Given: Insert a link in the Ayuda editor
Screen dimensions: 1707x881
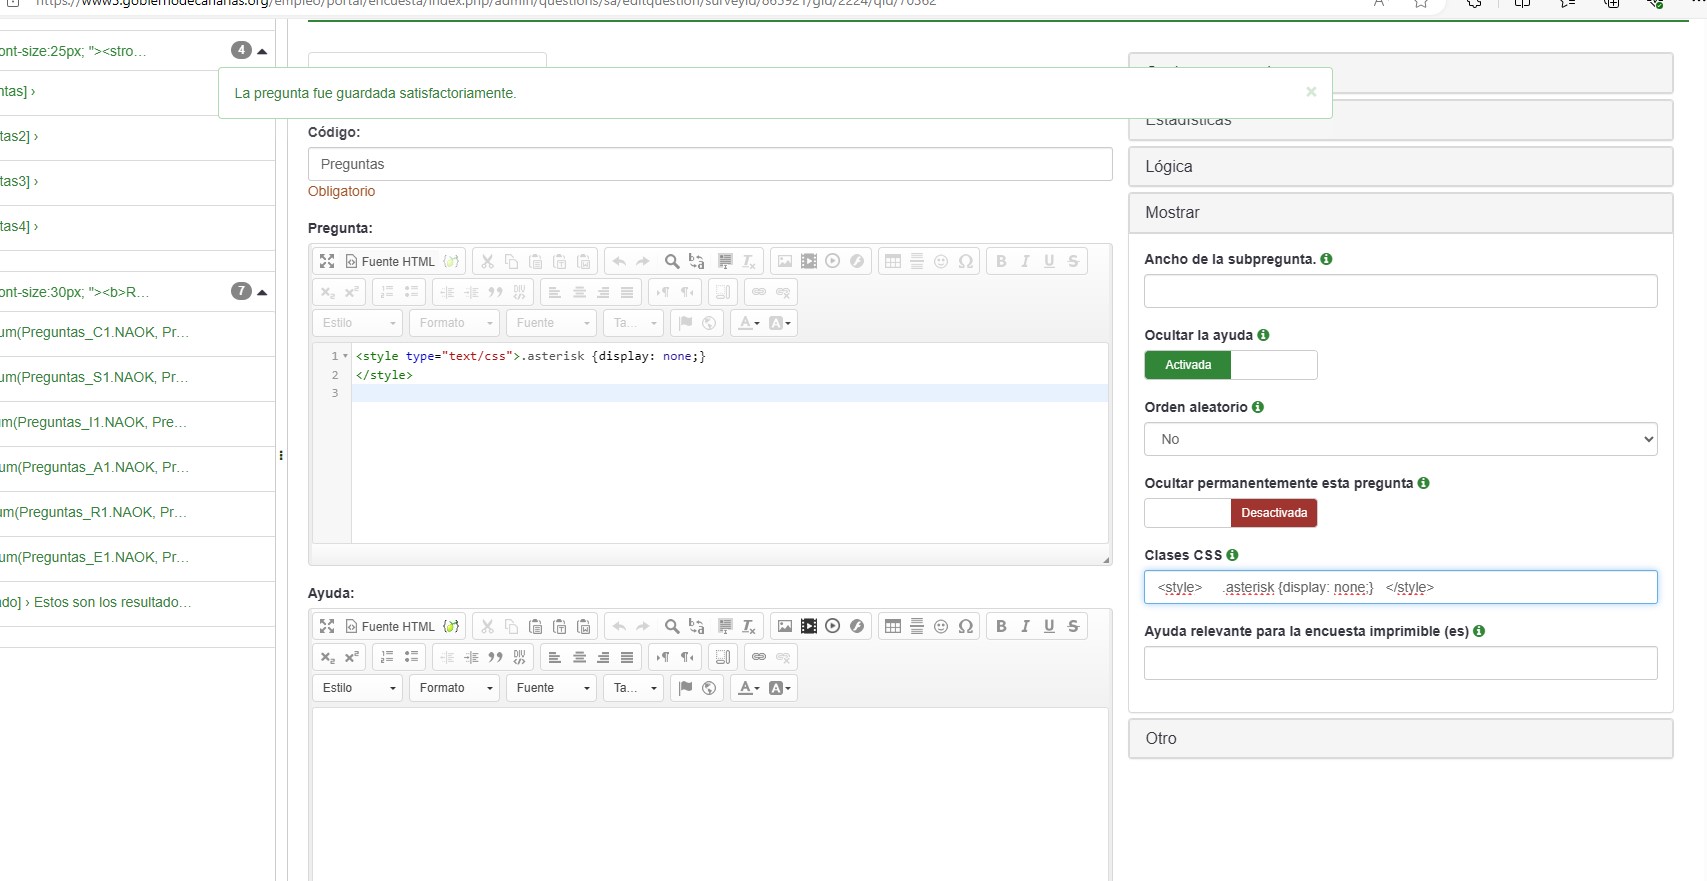Looking at the screenshot, I should (759, 657).
